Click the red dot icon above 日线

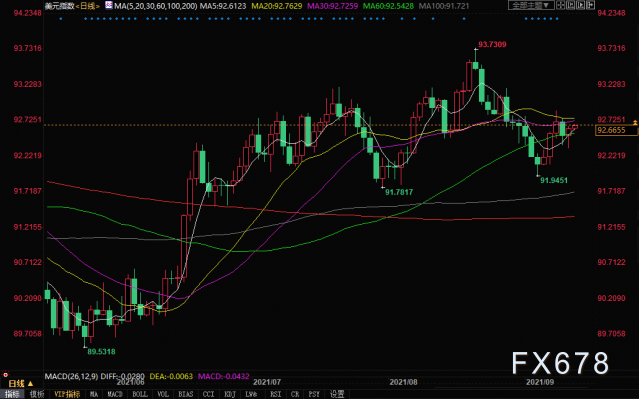click(x=5, y=374)
